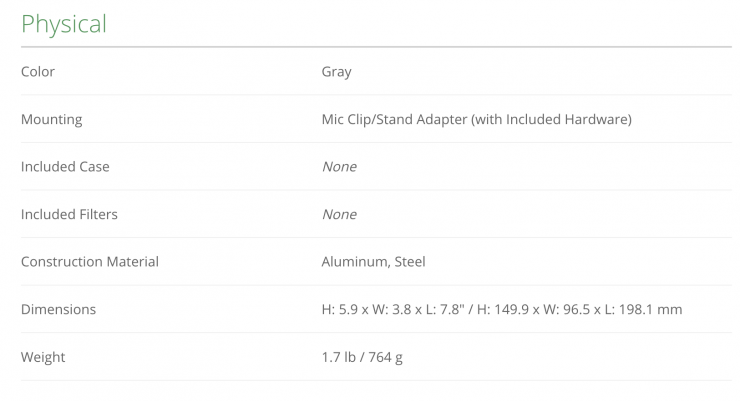Select the Construction Material label
The image size is (740, 401).
point(90,262)
